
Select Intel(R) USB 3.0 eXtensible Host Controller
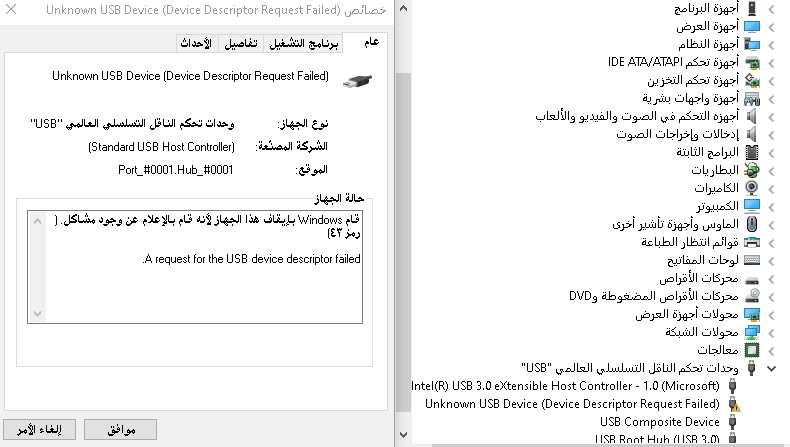565,386
